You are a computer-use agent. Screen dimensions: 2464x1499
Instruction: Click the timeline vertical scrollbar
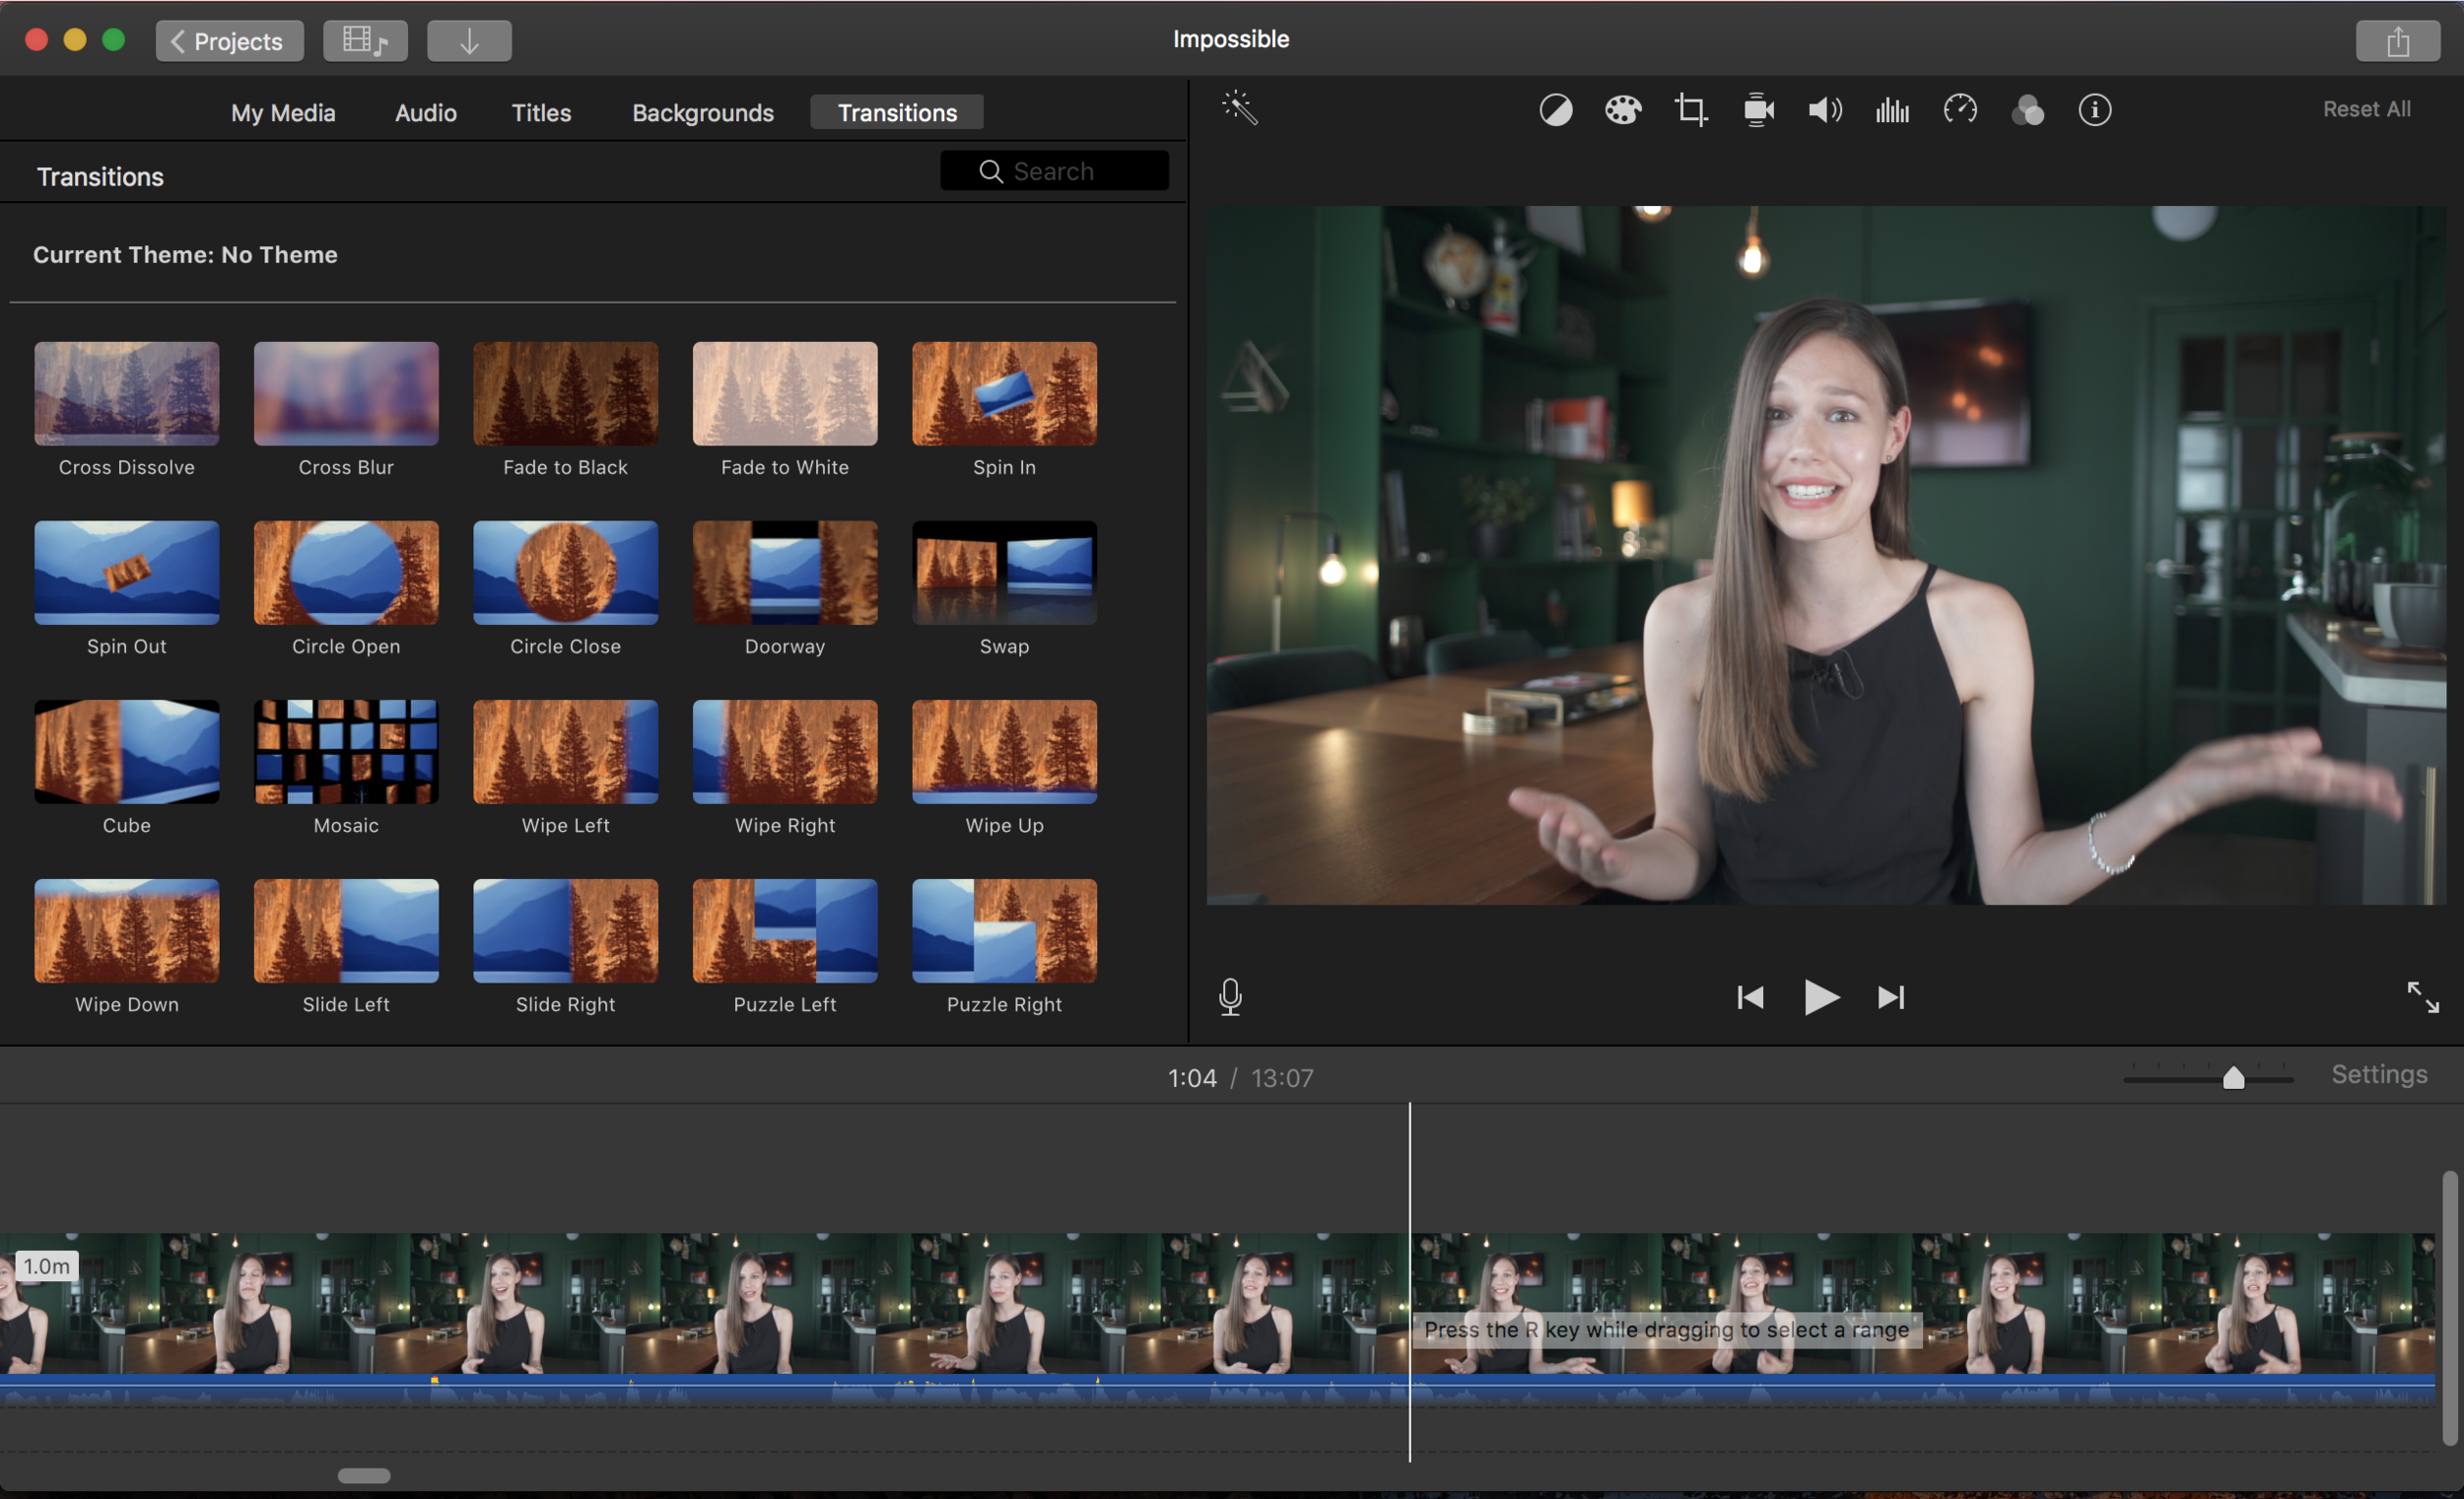[2449, 1308]
